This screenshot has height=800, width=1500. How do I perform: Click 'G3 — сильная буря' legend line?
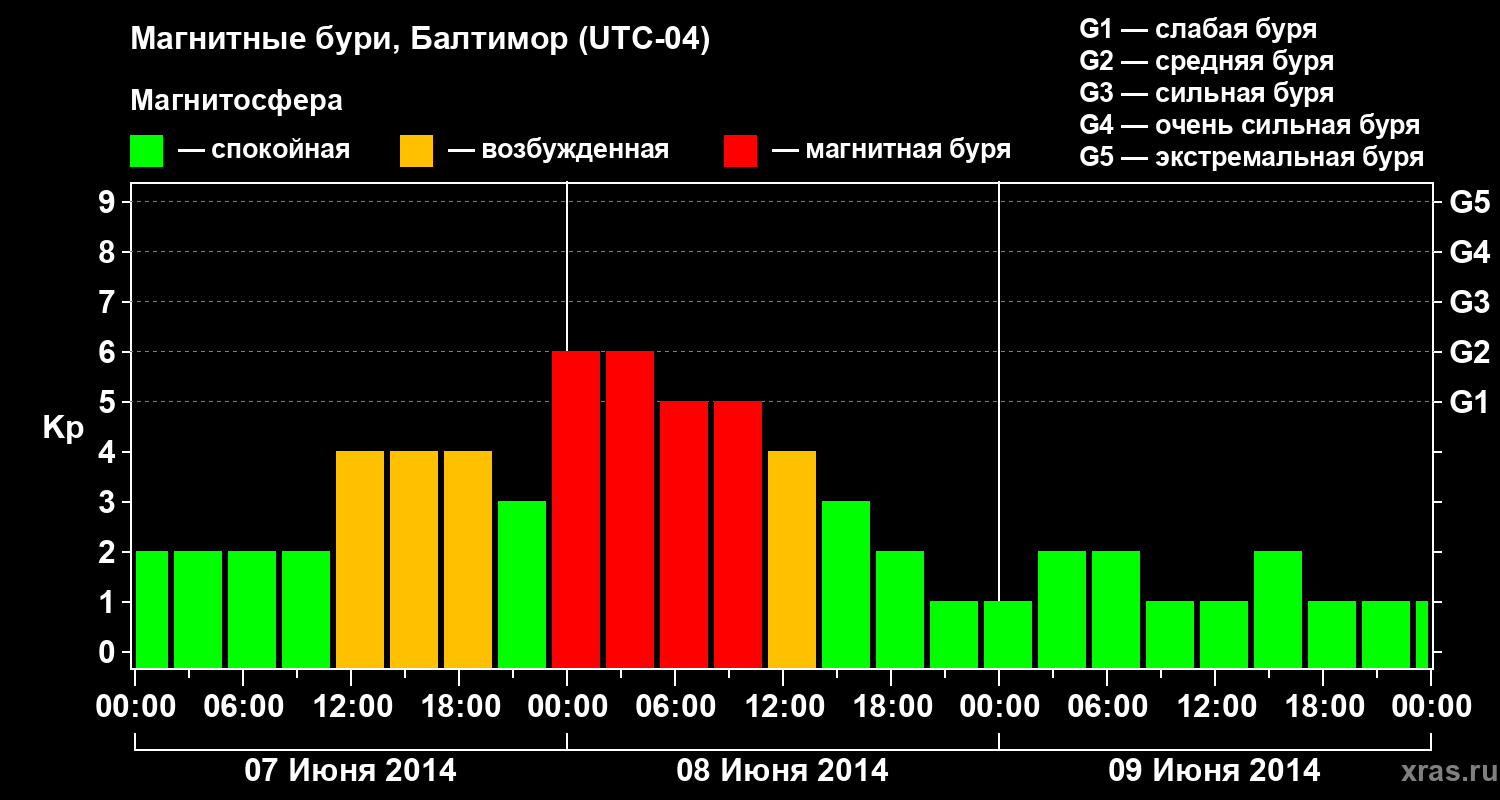click(x=1207, y=93)
